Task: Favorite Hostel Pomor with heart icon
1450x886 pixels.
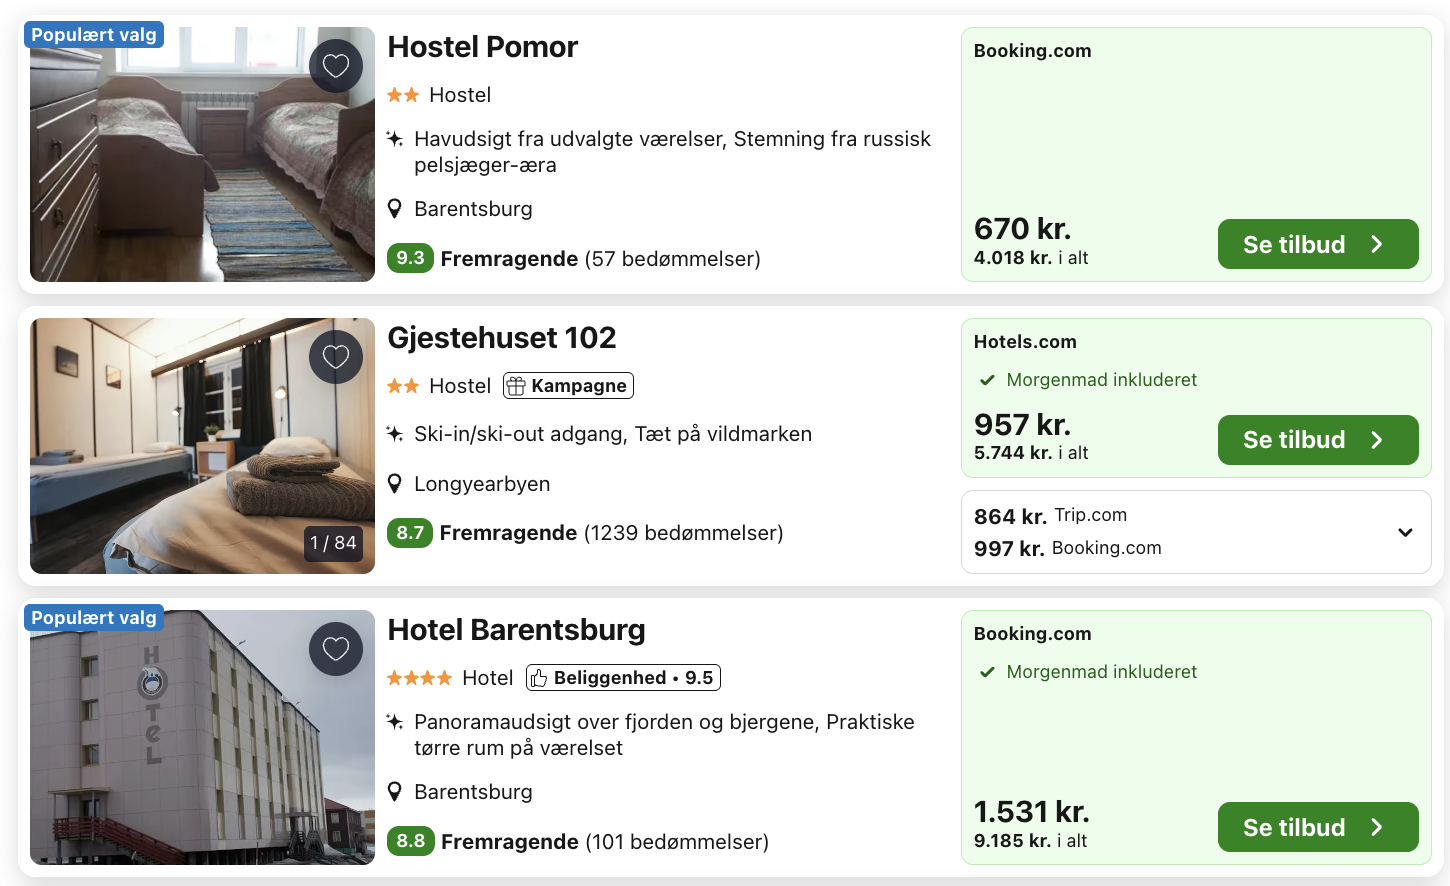Action: pyautogui.click(x=336, y=66)
